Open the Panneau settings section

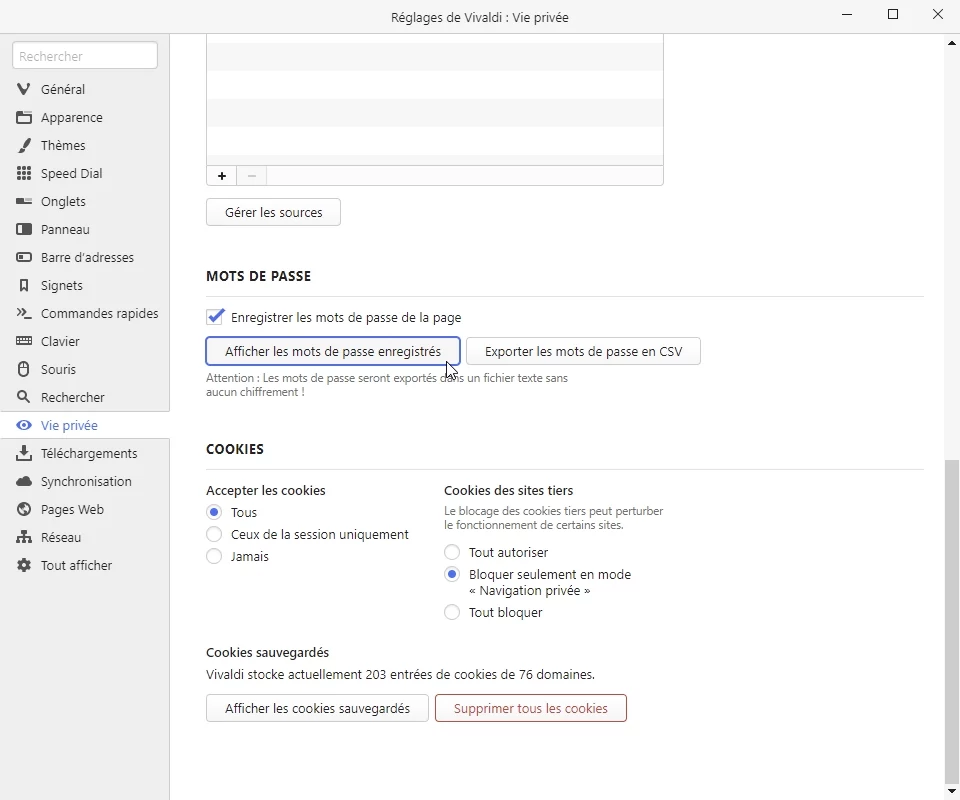85,230
